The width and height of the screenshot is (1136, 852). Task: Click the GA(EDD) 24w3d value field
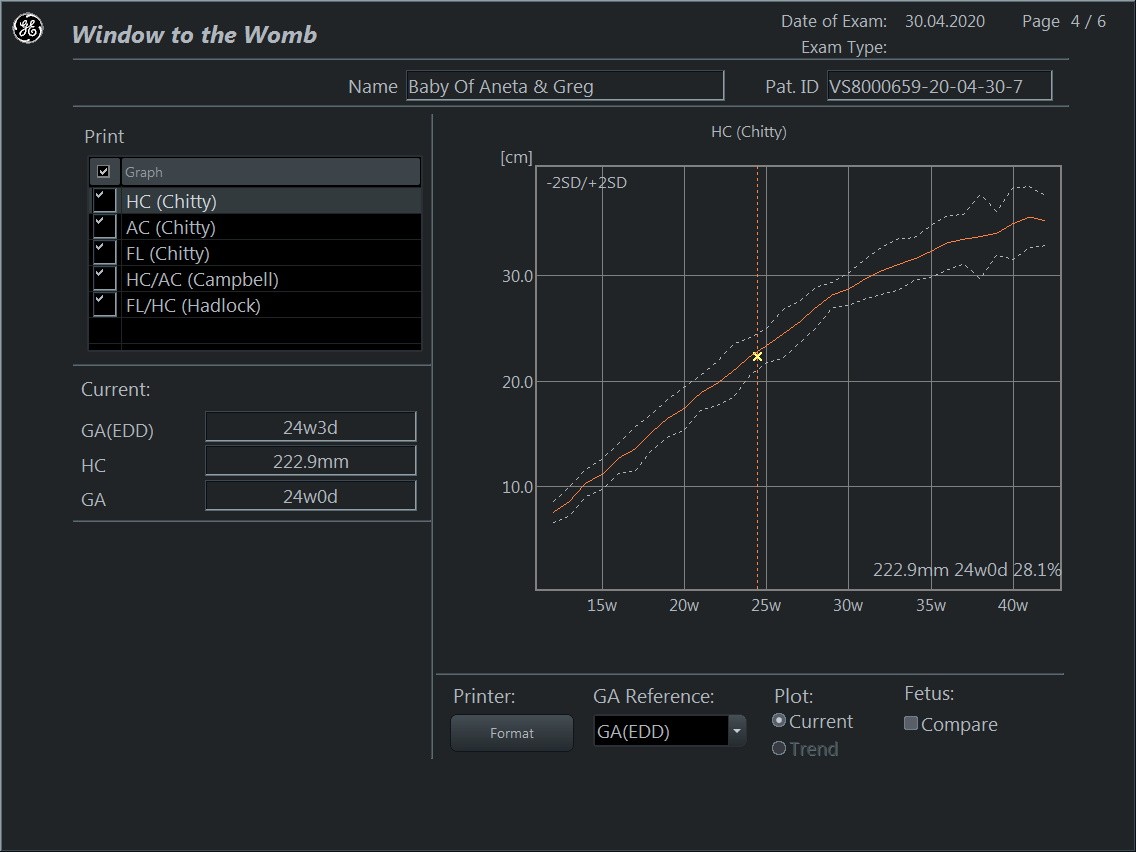(x=310, y=428)
